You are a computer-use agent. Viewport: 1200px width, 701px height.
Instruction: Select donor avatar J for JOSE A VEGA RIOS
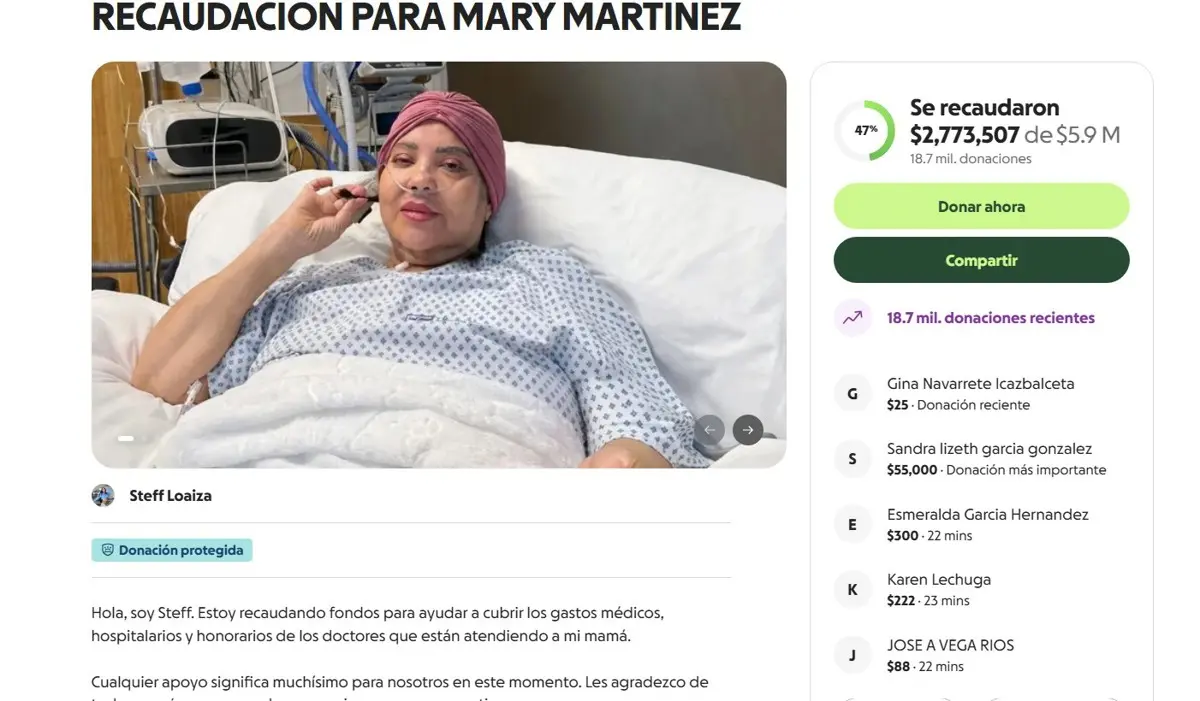tap(852, 656)
